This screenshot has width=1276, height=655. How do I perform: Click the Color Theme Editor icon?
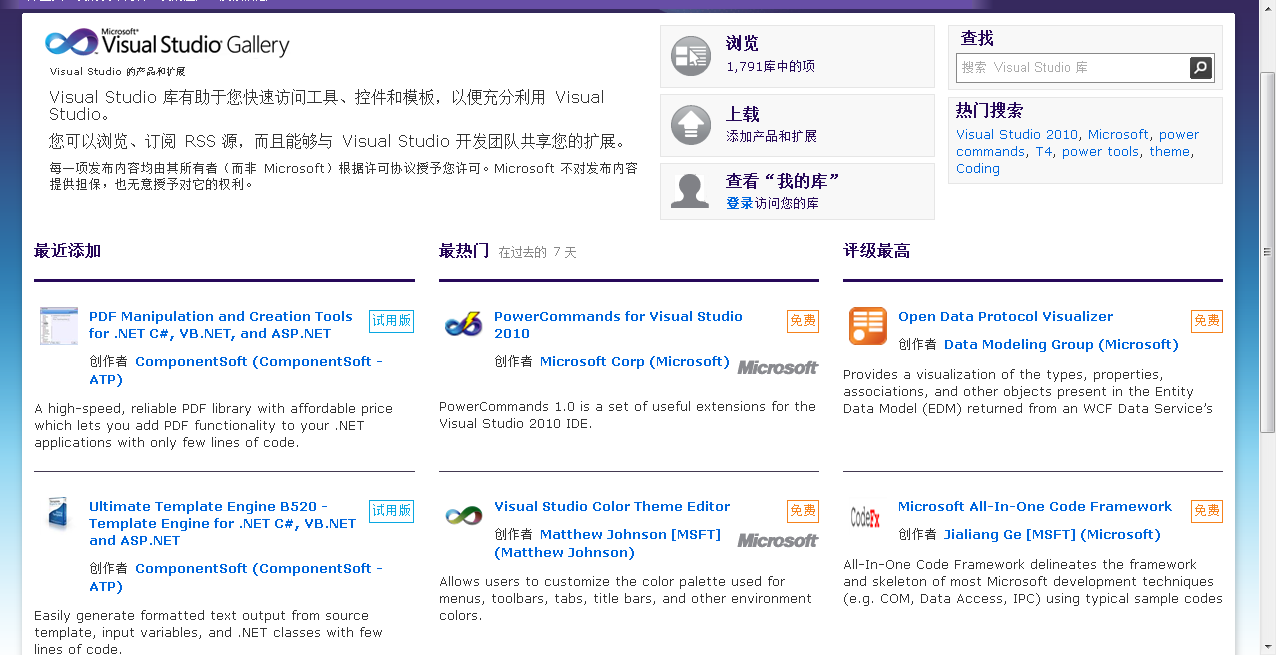463,515
